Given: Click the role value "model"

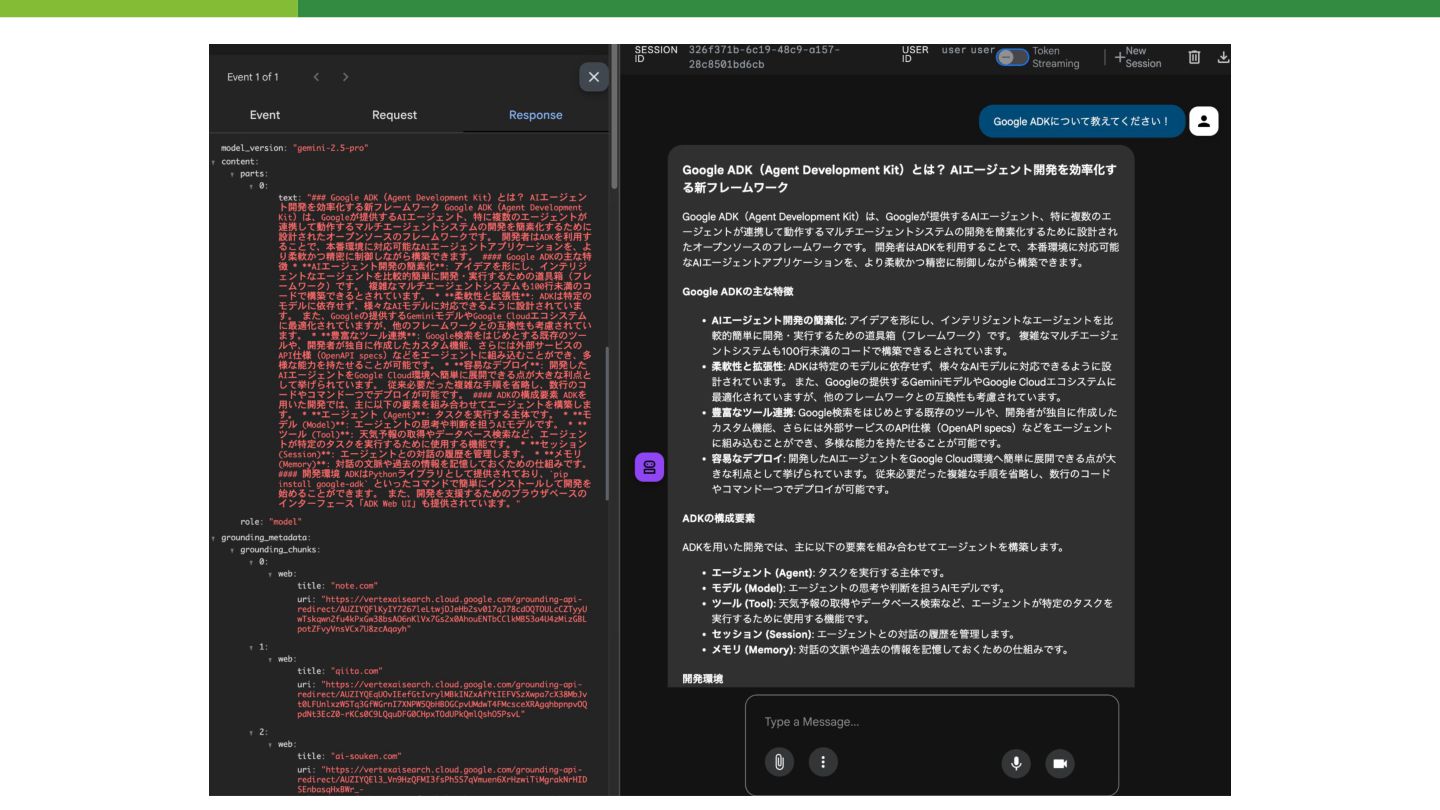Looking at the screenshot, I should 285,522.
